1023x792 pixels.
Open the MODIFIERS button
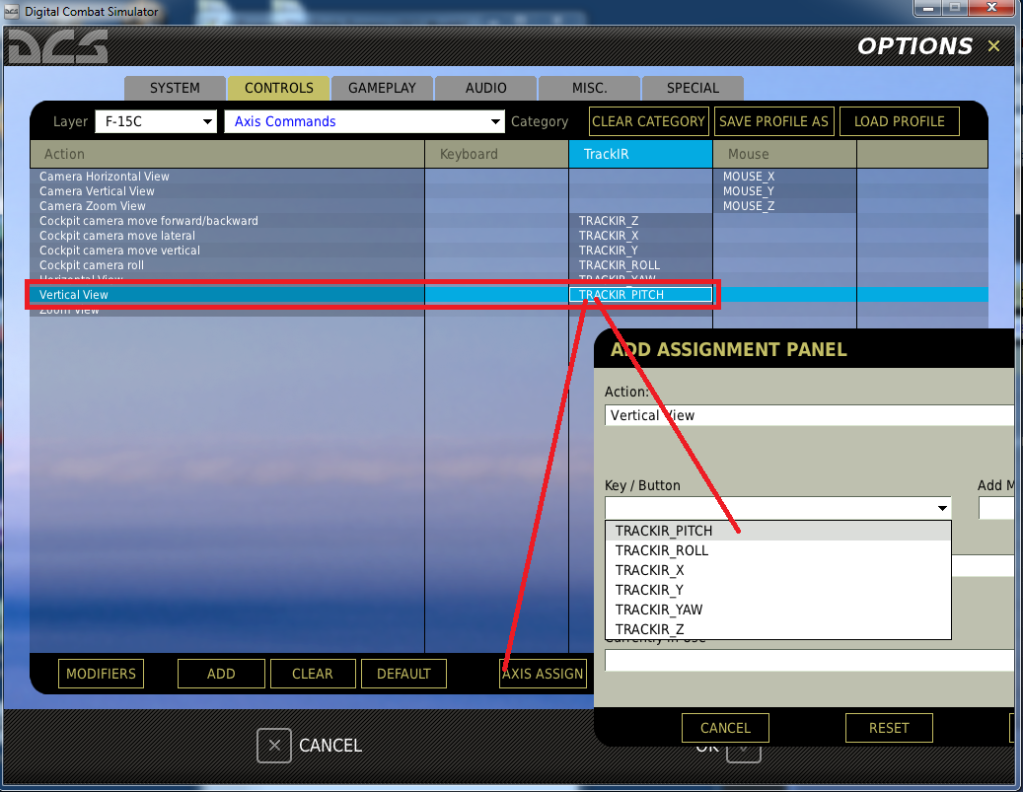pyautogui.click(x=101, y=674)
